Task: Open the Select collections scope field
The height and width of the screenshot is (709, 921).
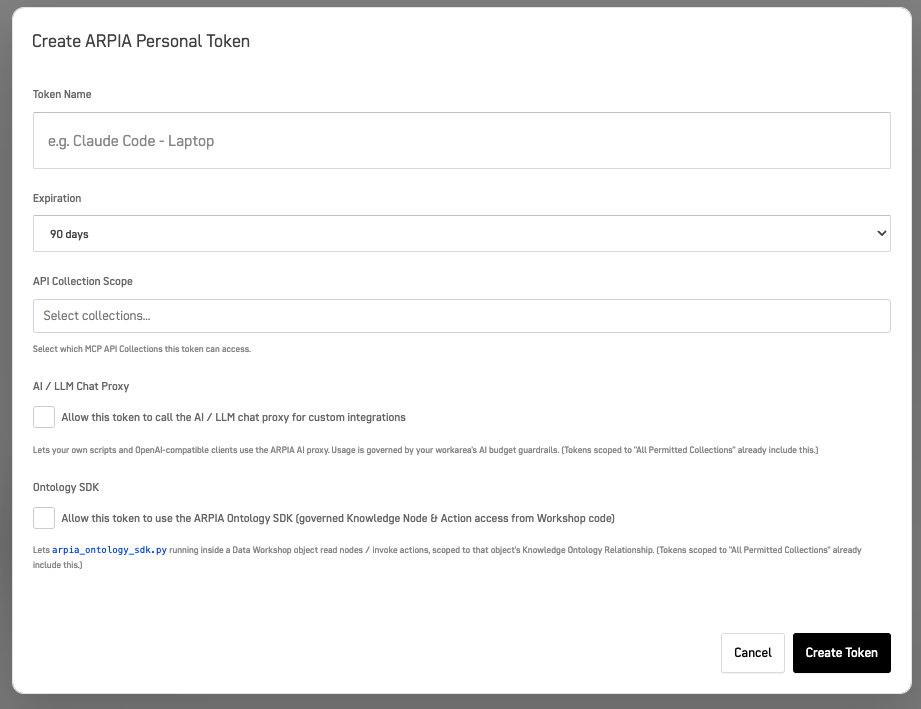Action: [x=462, y=316]
